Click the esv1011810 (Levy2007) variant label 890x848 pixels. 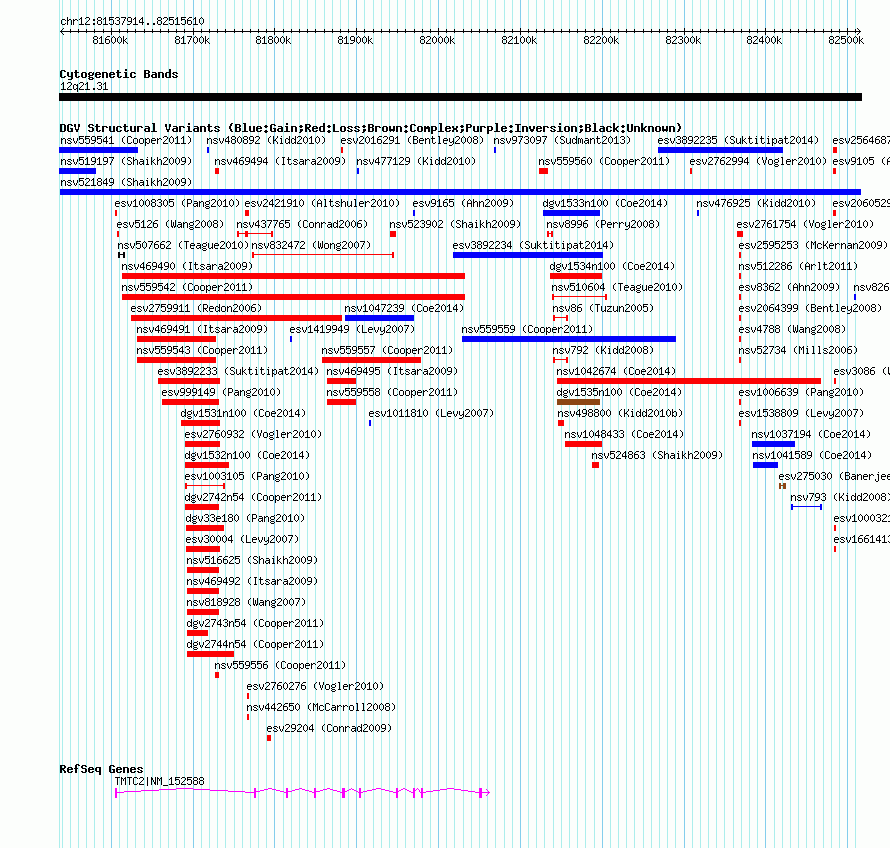tap(431, 413)
